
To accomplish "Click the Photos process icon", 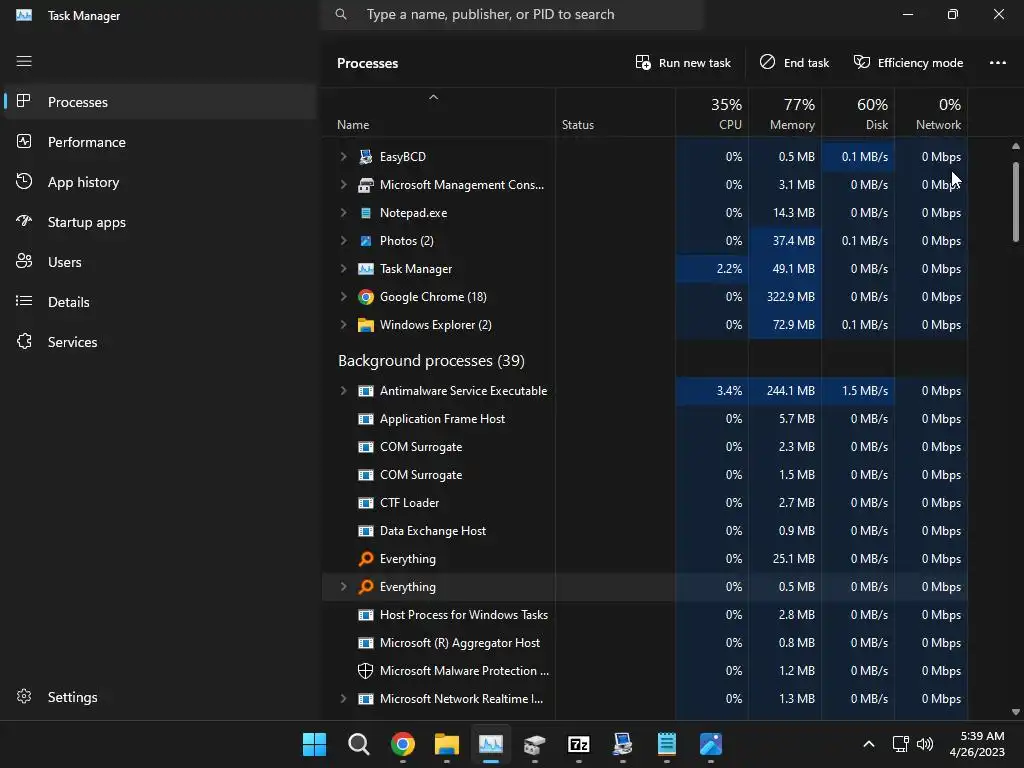I will click(x=366, y=241).
